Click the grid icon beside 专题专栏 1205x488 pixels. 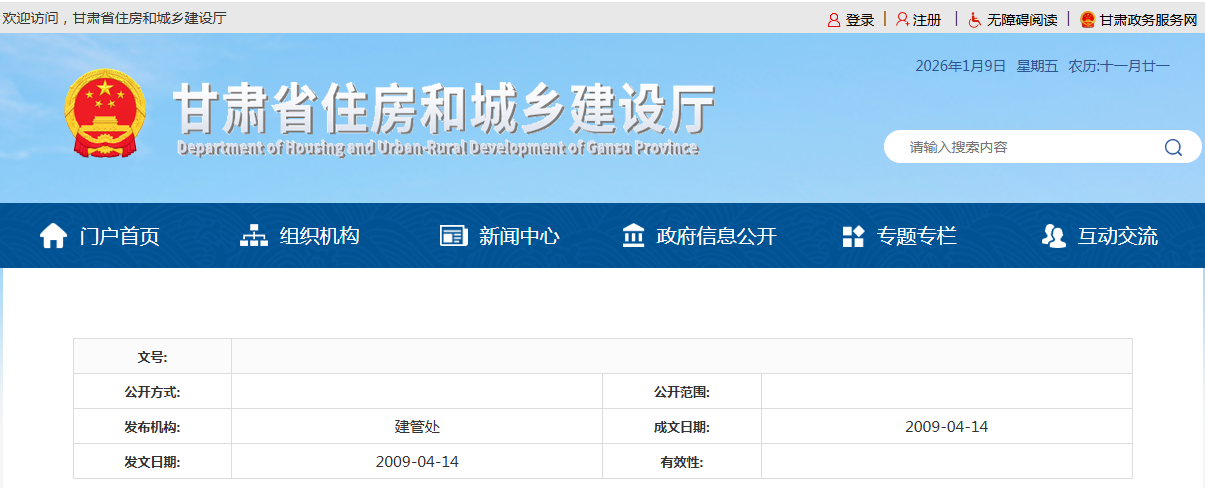coord(852,236)
